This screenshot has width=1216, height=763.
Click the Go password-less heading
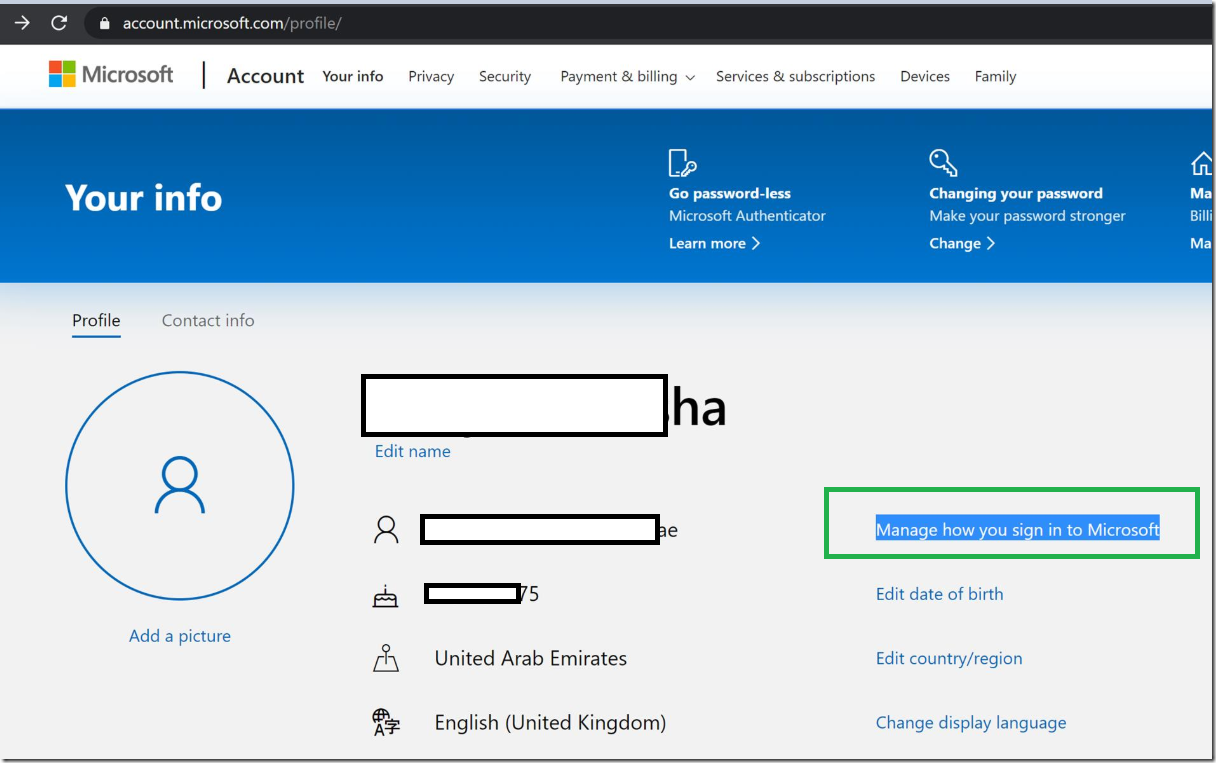click(x=730, y=193)
